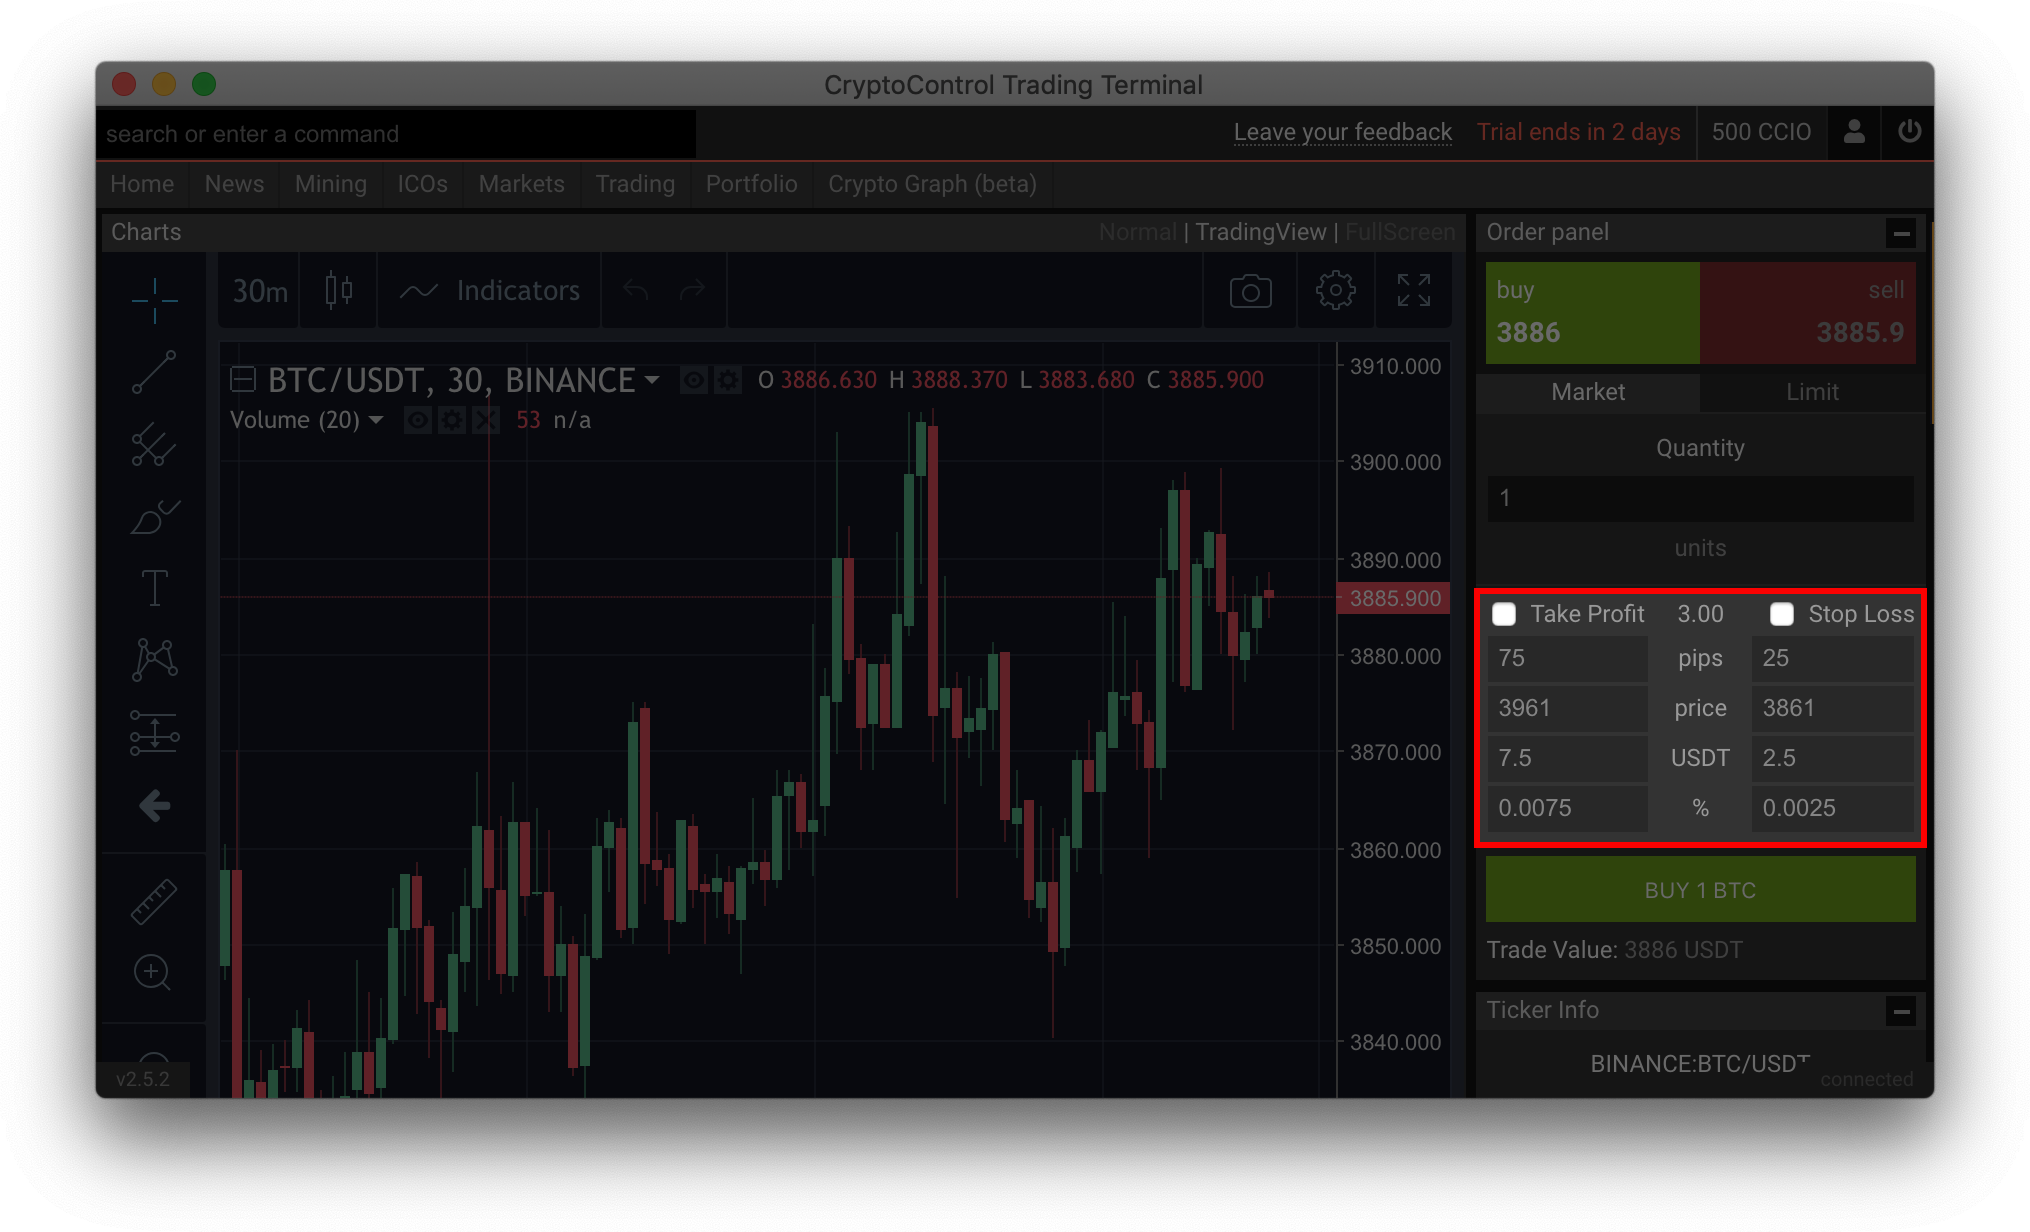Enable the Stop Loss checkbox
2030x1232 pixels.
[x=1782, y=614]
